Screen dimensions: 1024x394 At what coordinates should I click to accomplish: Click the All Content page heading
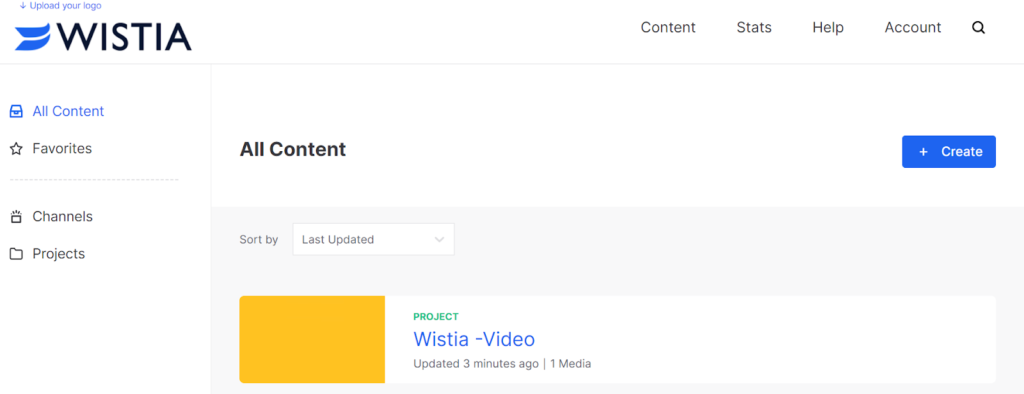(x=293, y=150)
